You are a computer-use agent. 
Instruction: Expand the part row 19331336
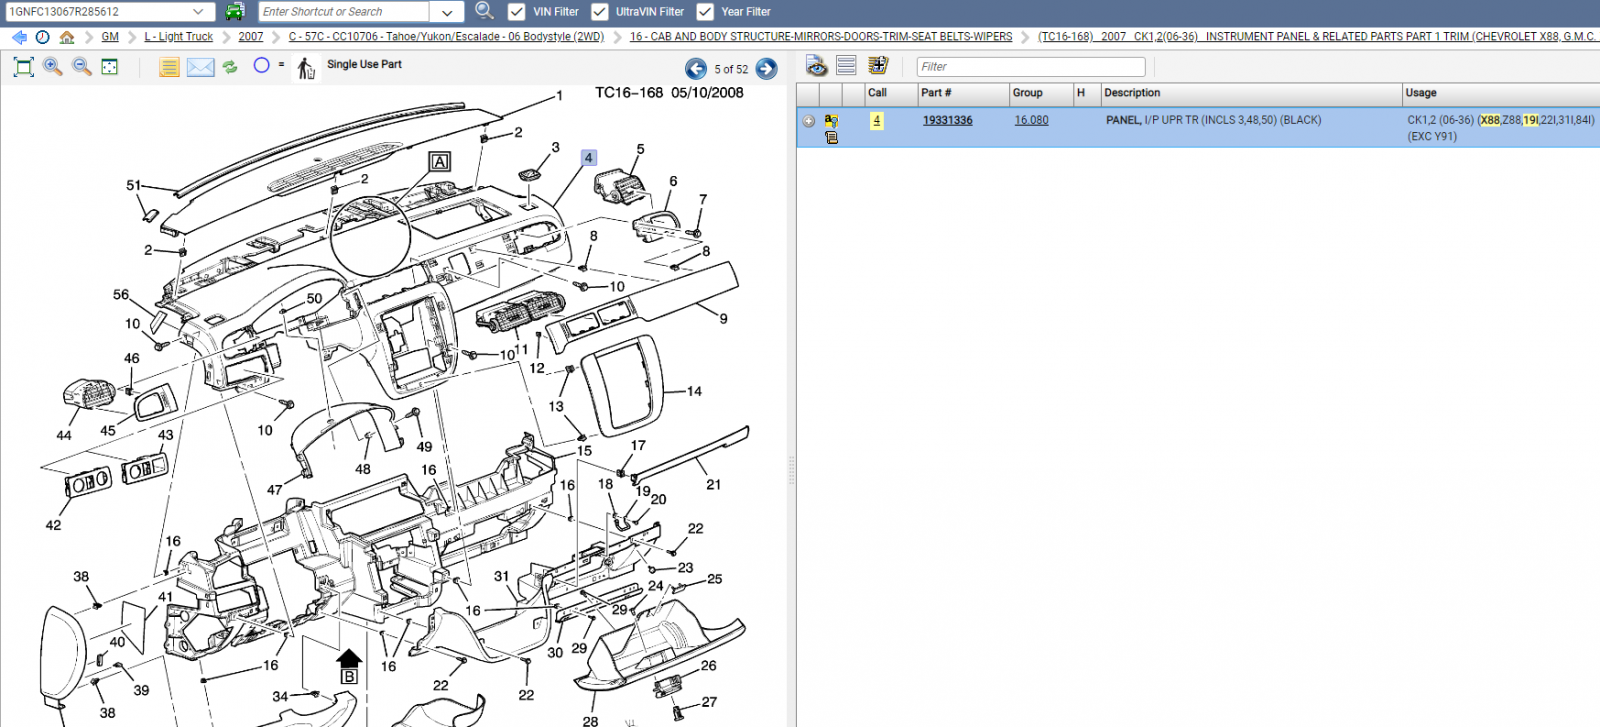pyautogui.click(x=809, y=121)
